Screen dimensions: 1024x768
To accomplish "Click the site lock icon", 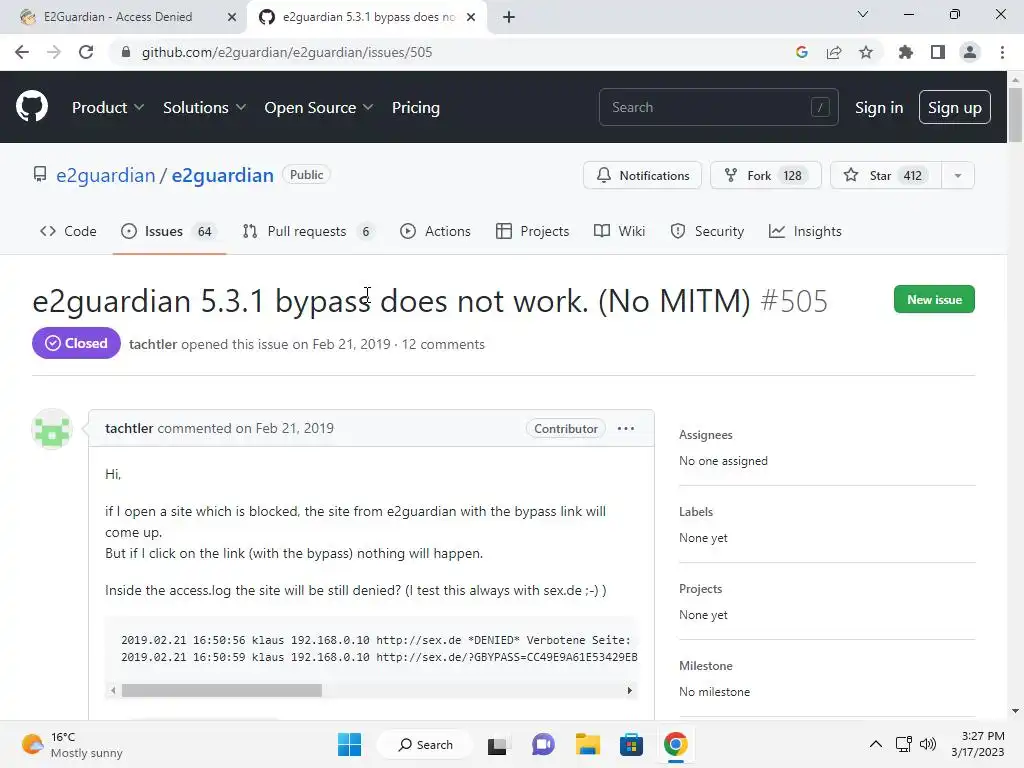I will (x=126, y=52).
